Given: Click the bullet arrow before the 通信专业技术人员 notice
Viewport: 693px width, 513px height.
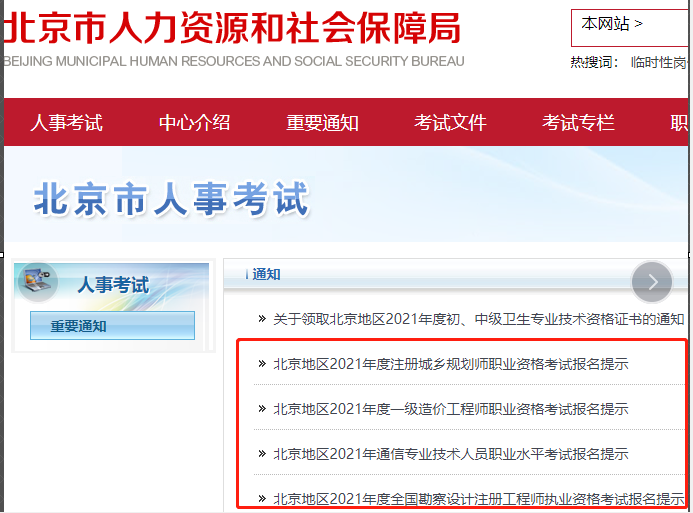Looking at the screenshot, I should click(262, 454).
